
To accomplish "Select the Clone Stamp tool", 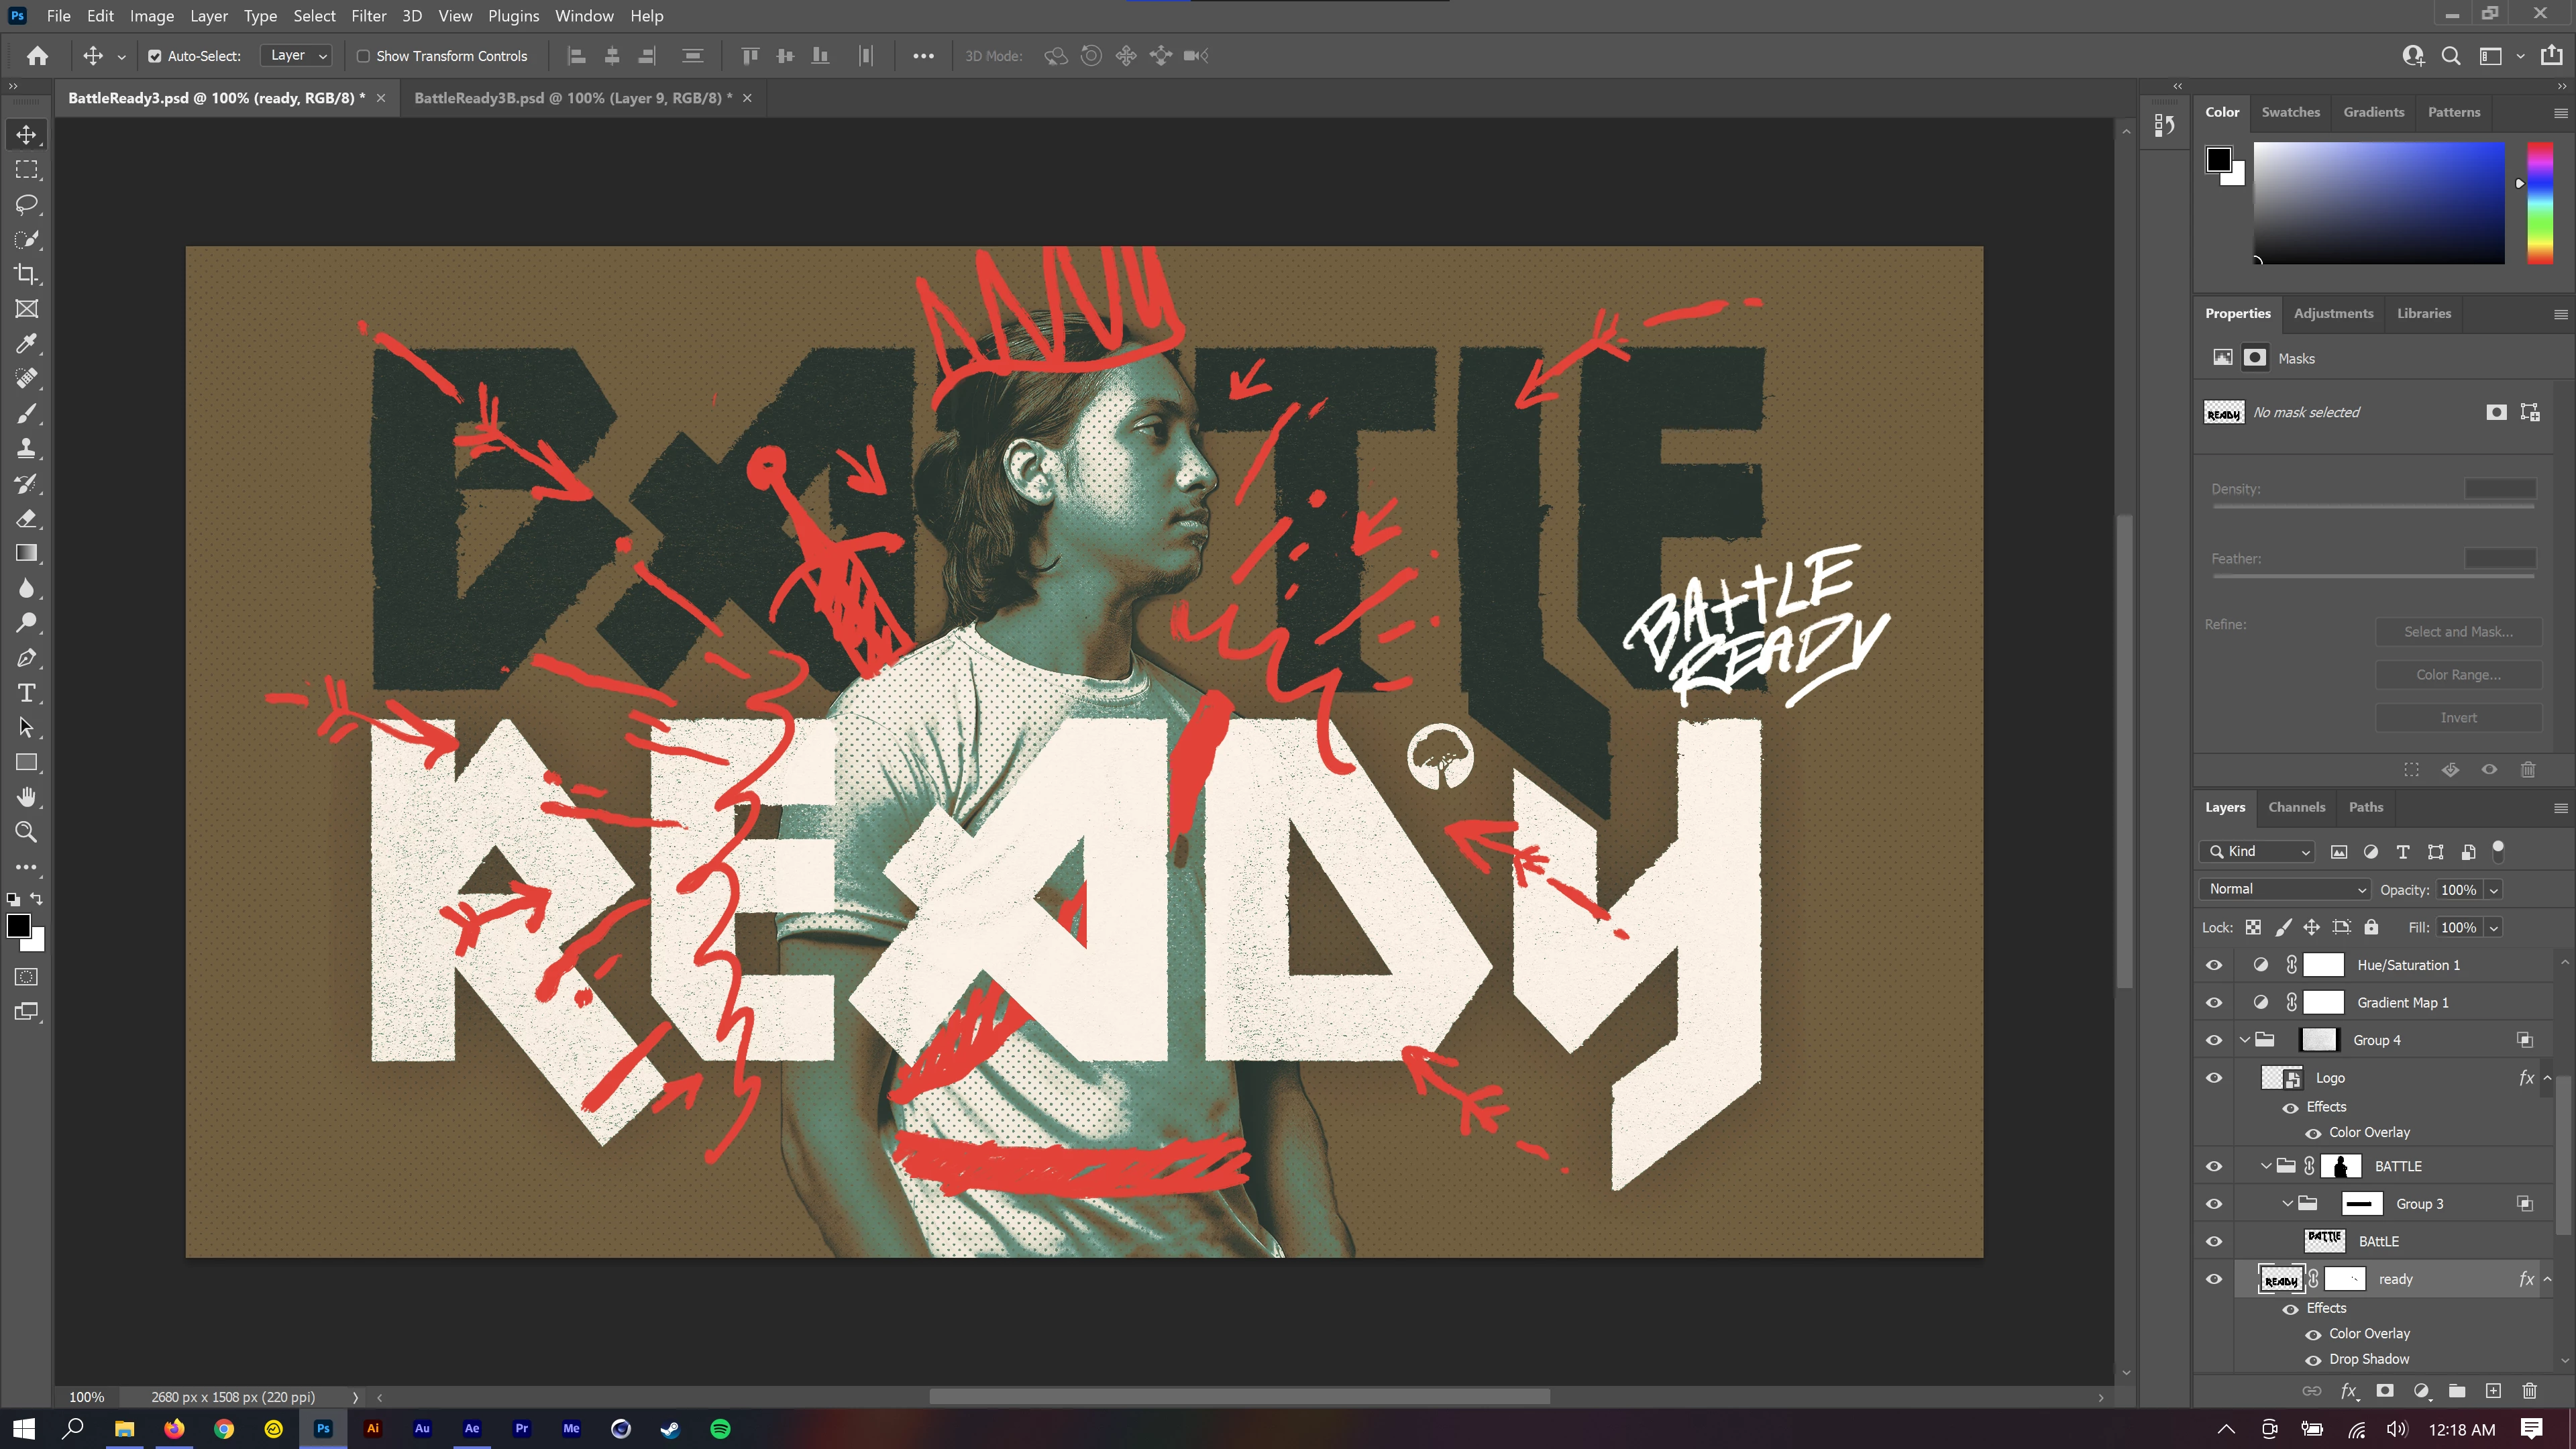I will pyautogui.click(x=26, y=448).
